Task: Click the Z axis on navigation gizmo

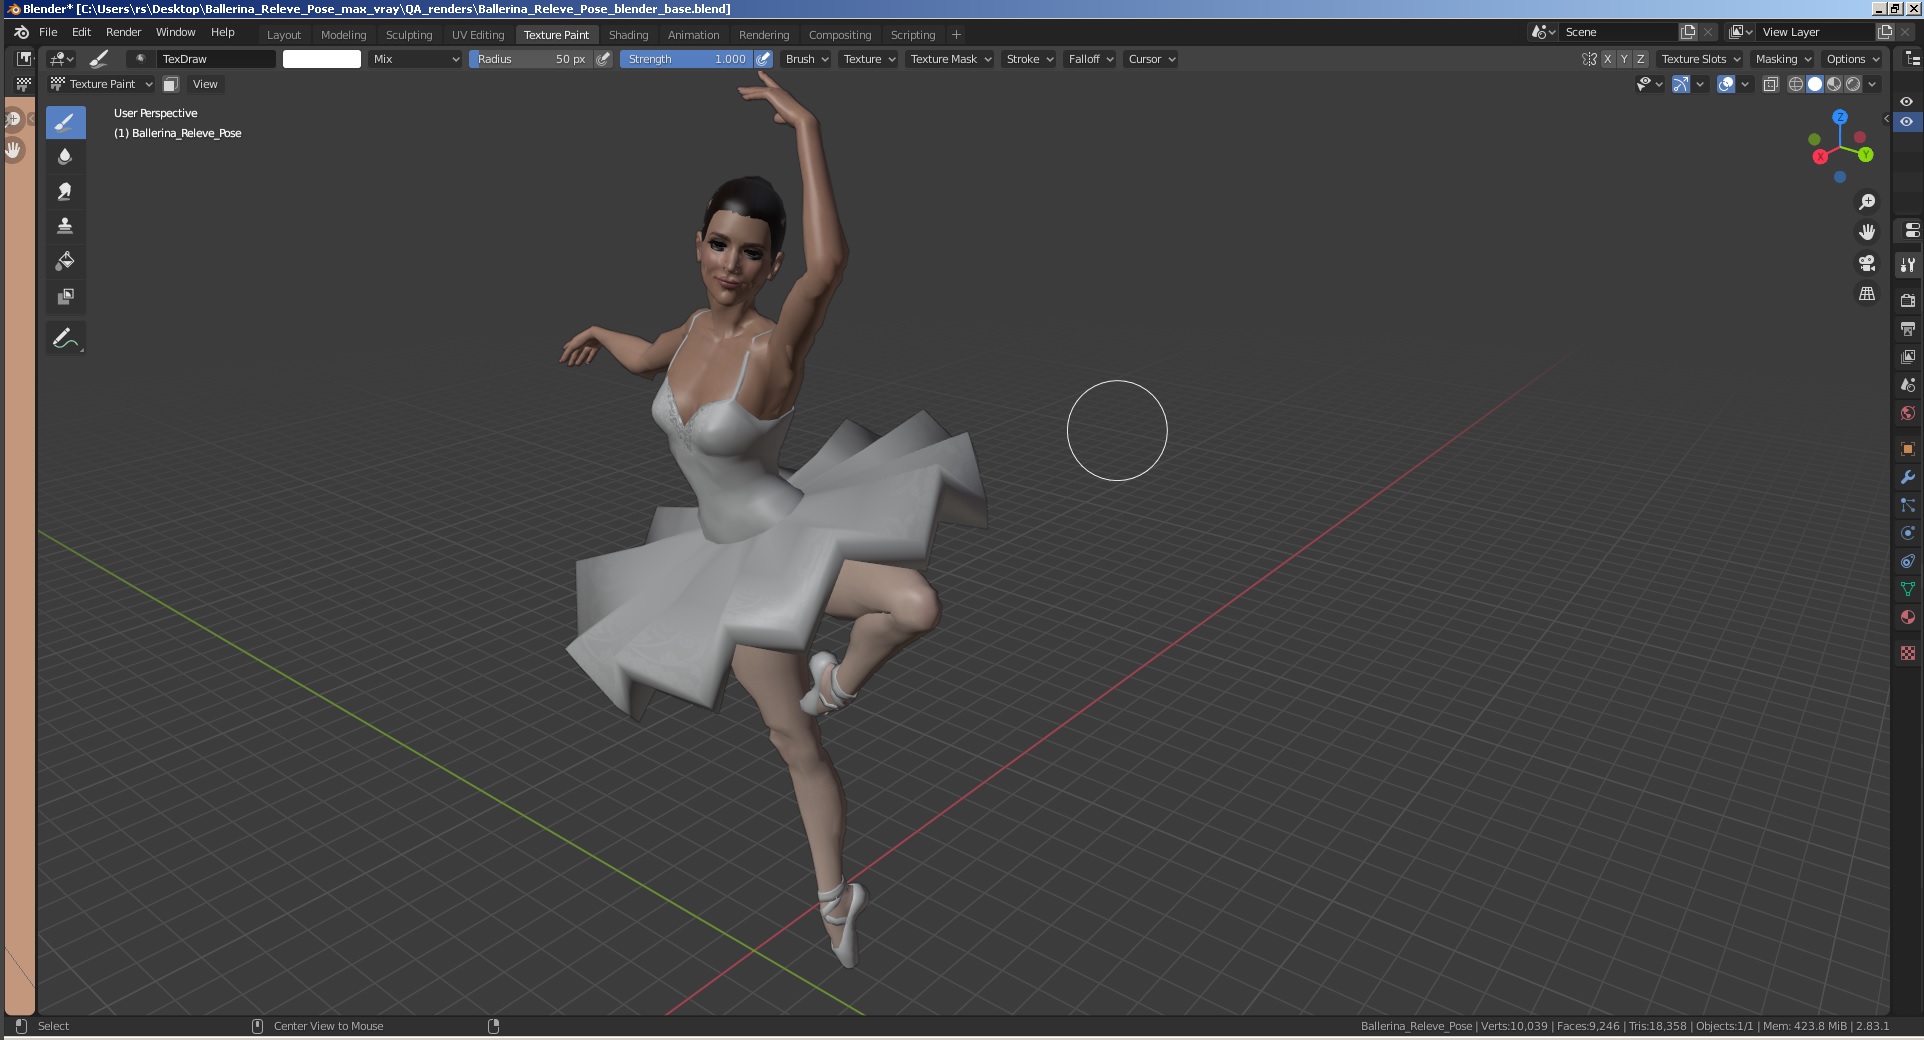Action: coord(1840,118)
